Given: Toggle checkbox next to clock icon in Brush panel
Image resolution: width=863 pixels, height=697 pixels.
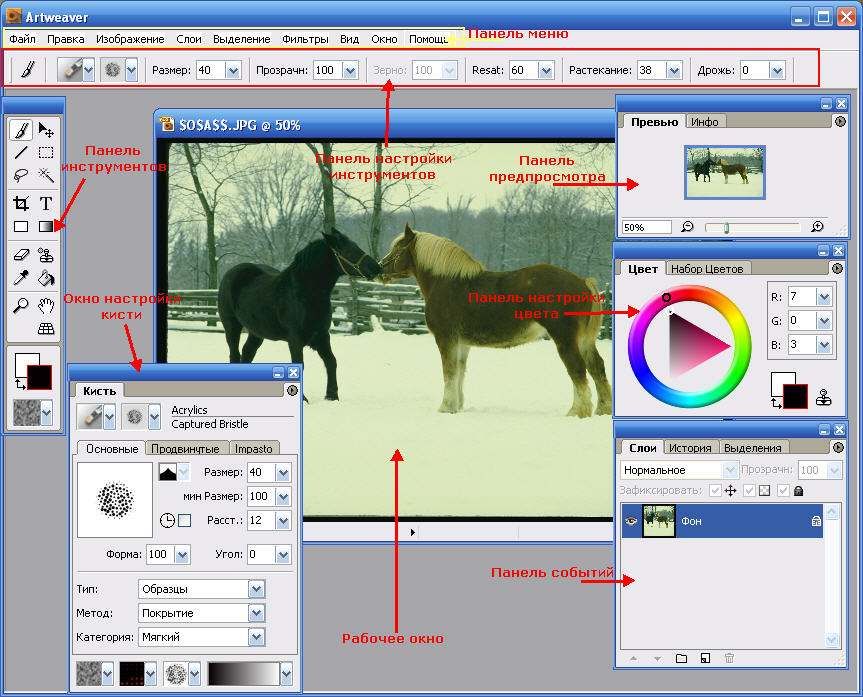Looking at the screenshot, I should coord(185,520).
